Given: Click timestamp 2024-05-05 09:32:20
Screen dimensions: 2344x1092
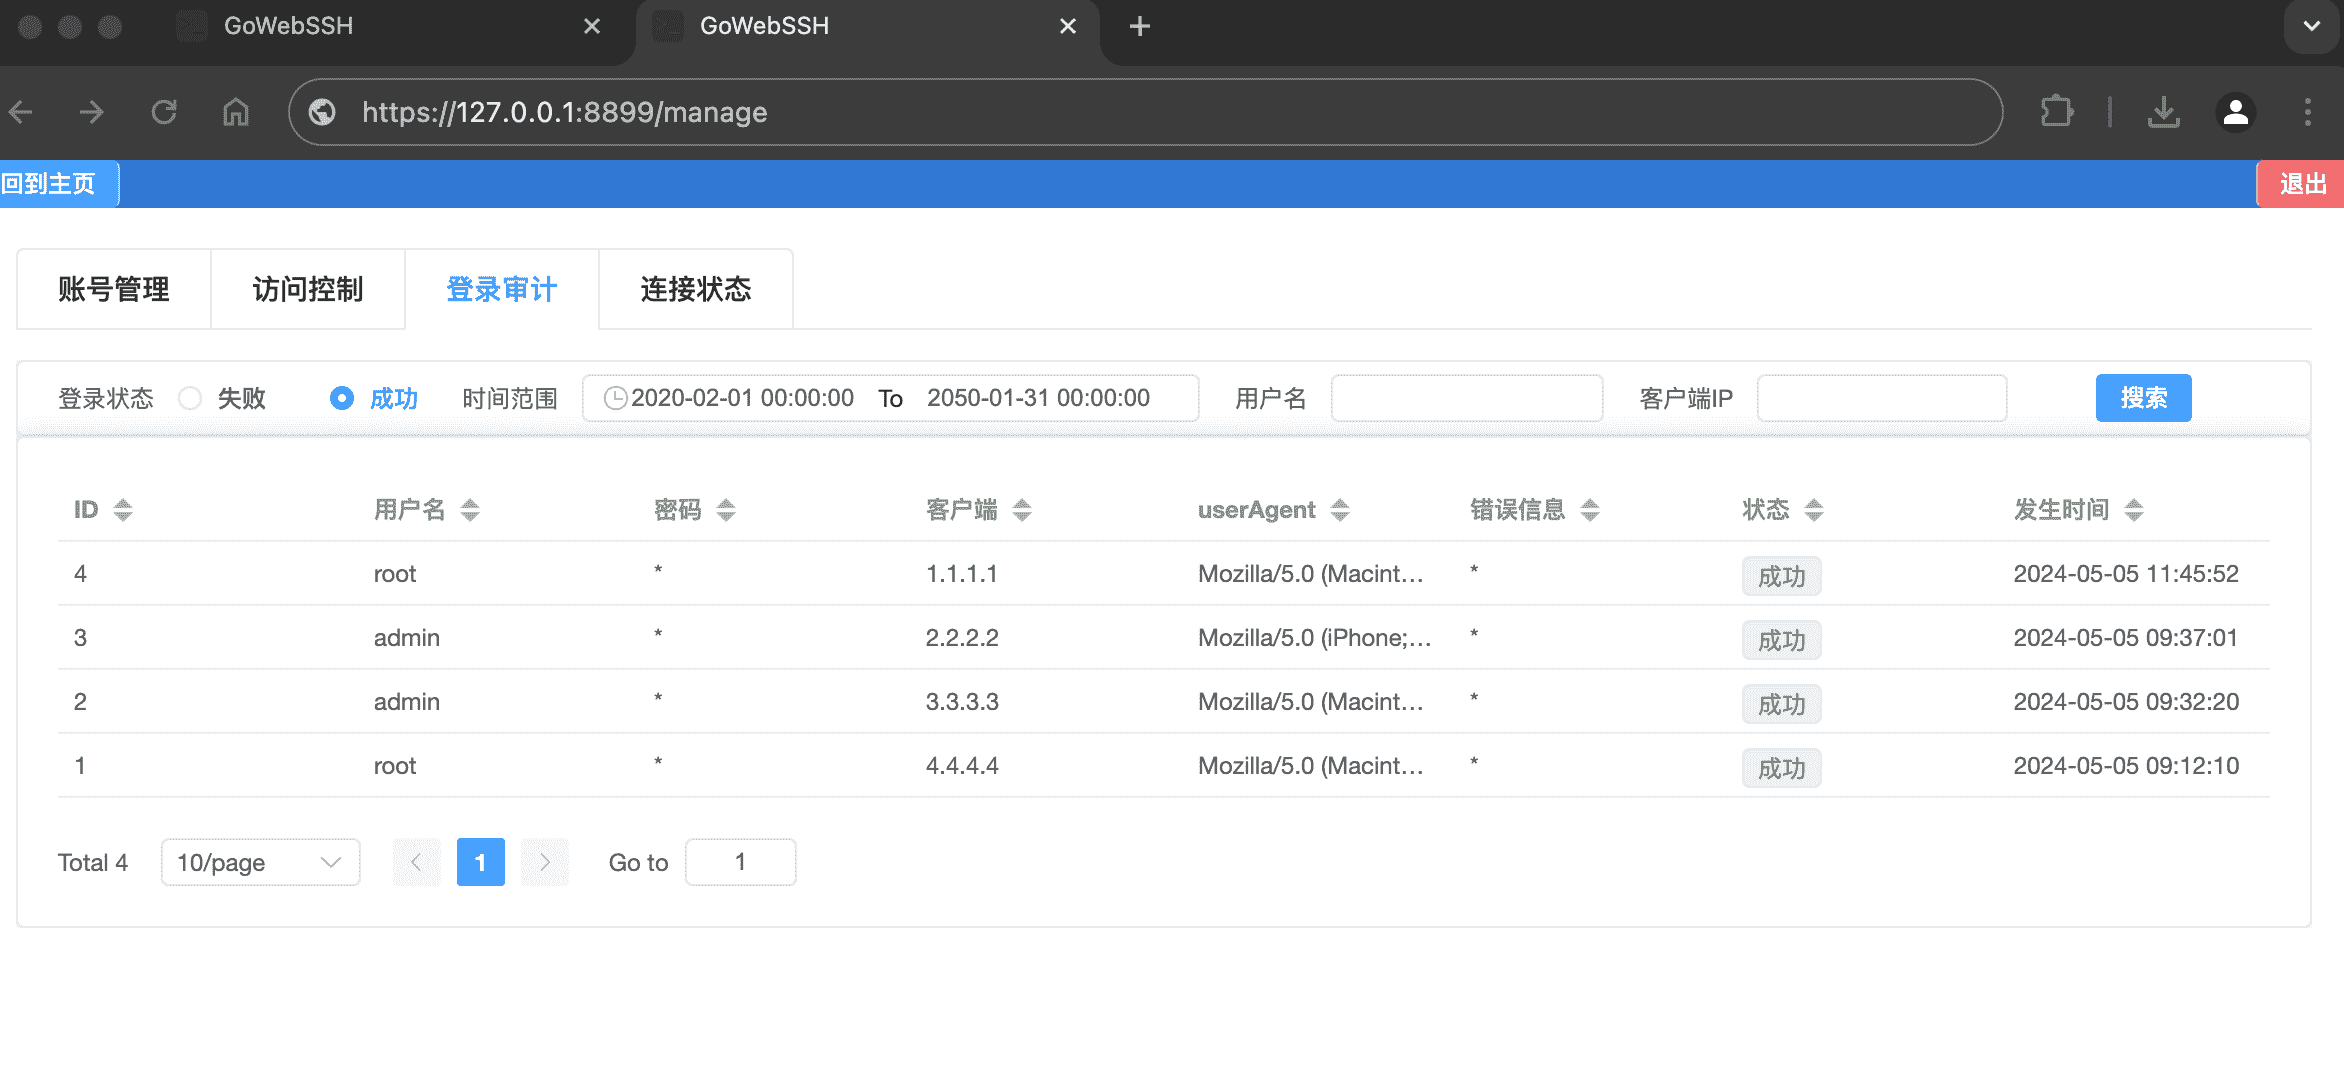Looking at the screenshot, I should point(2126,702).
